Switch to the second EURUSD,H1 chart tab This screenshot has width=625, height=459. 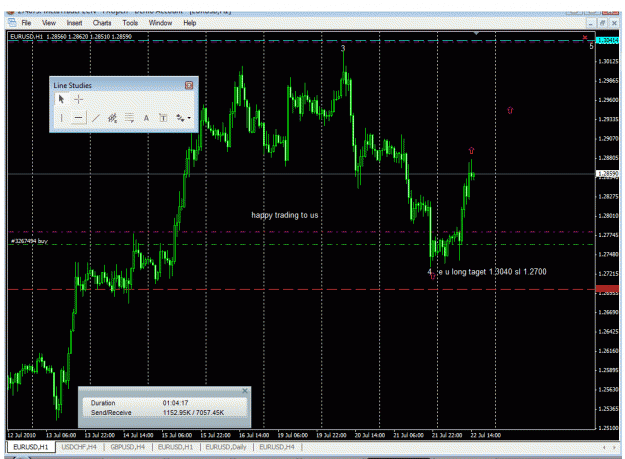[x=175, y=447]
